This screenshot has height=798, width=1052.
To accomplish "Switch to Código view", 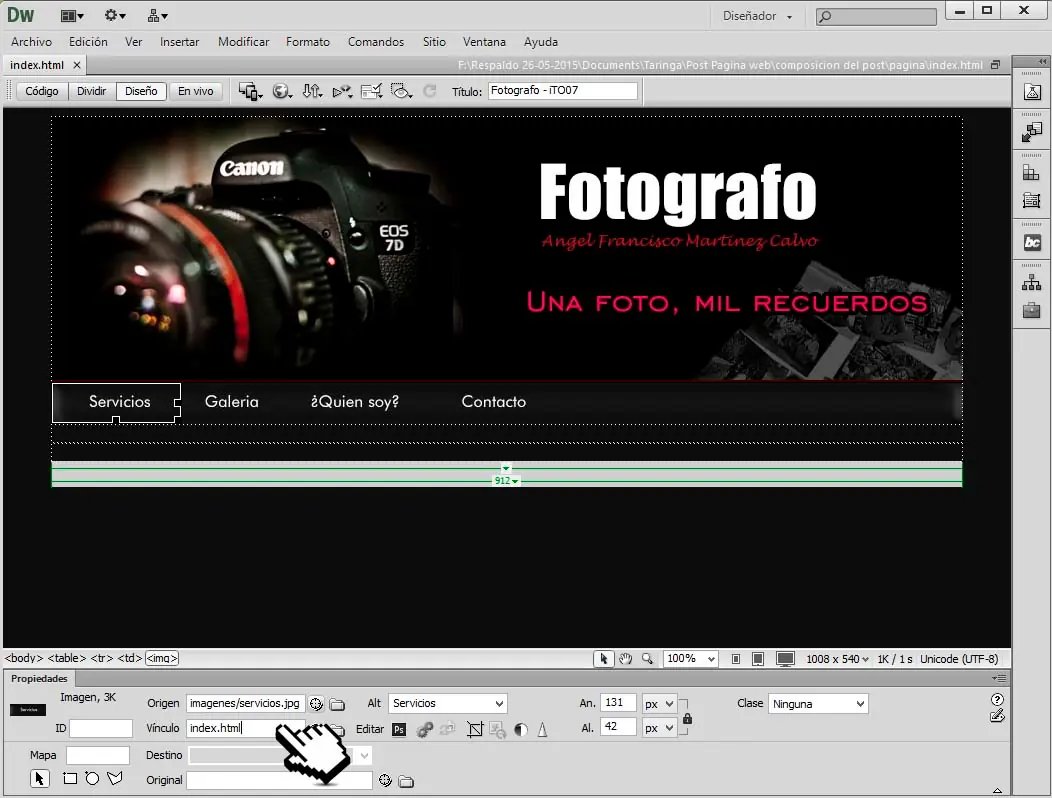I will click(42, 91).
